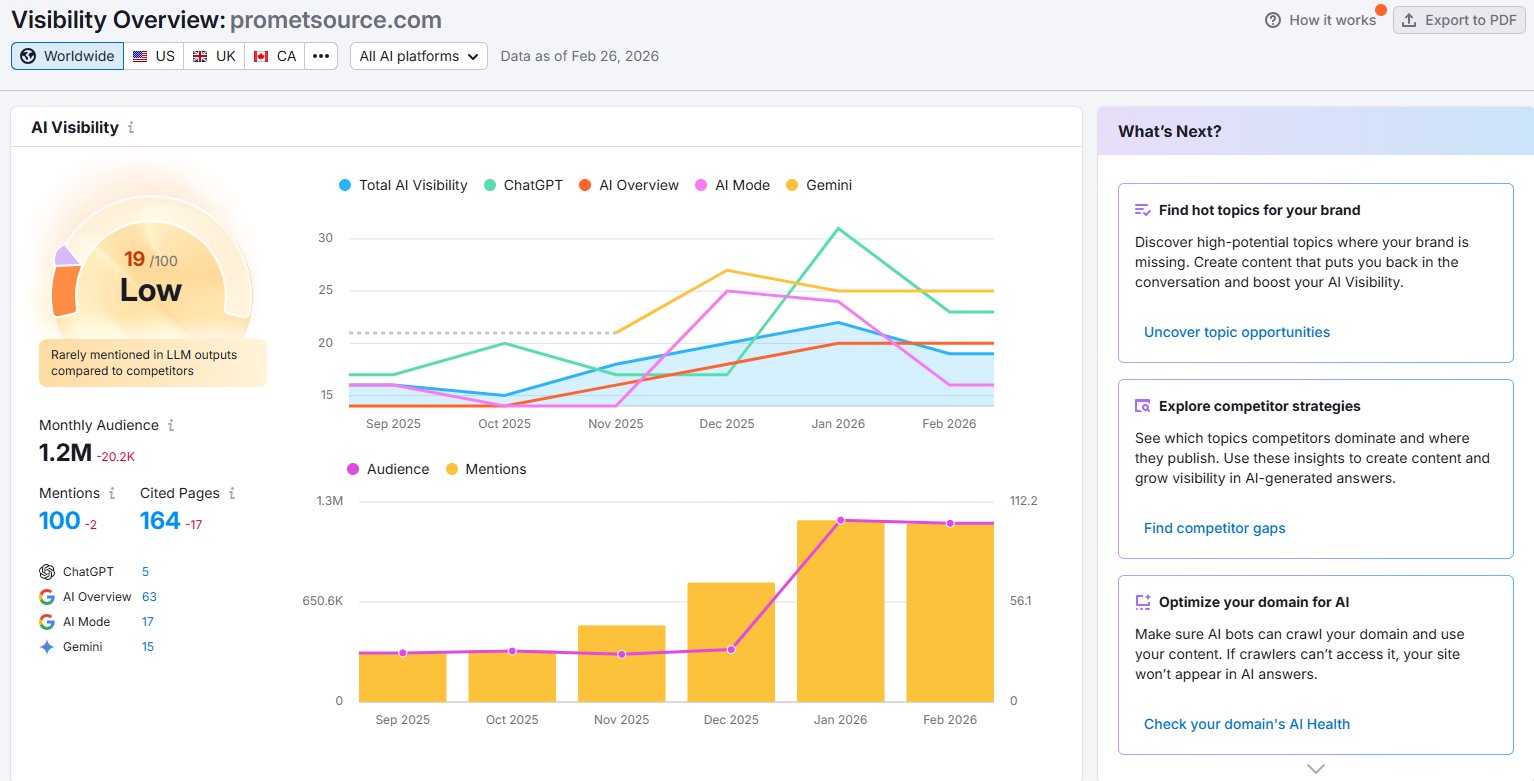Click the prometsource.com domain title
The height and width of the screenshot is (781, 1534).
[336, 20]
